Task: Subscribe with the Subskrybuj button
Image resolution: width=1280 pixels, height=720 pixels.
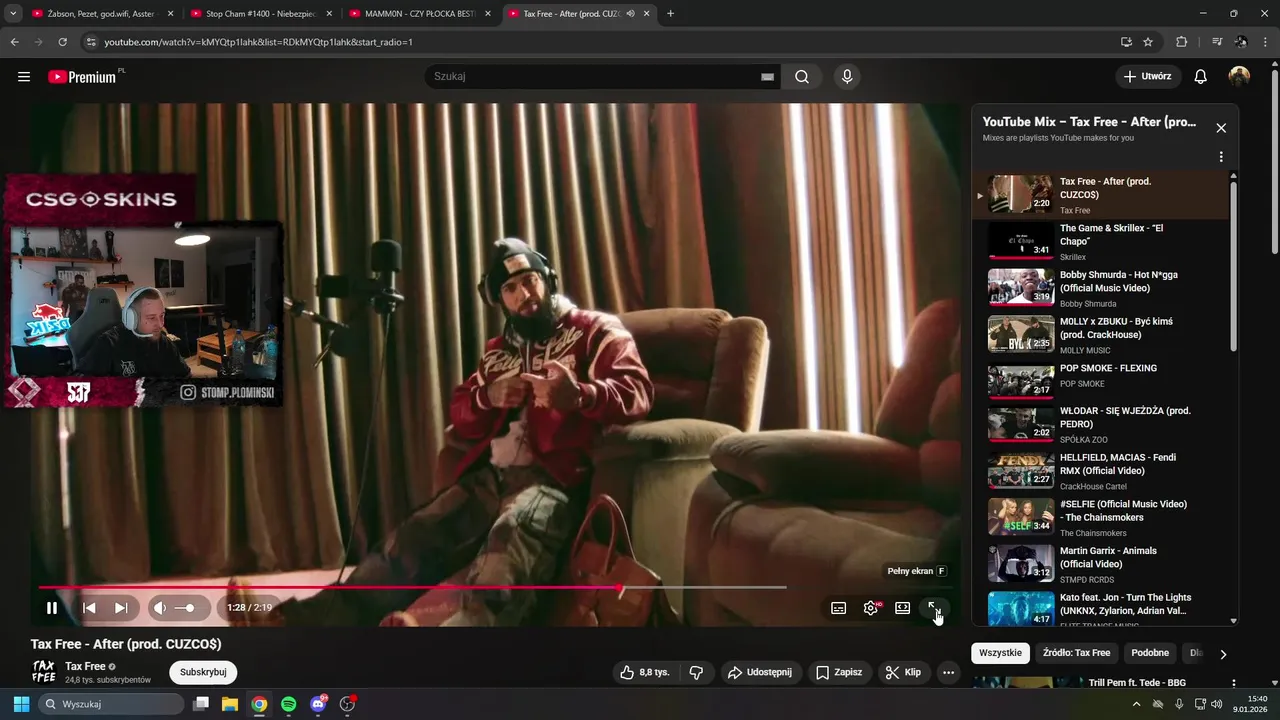Action: tap(203, 672)
